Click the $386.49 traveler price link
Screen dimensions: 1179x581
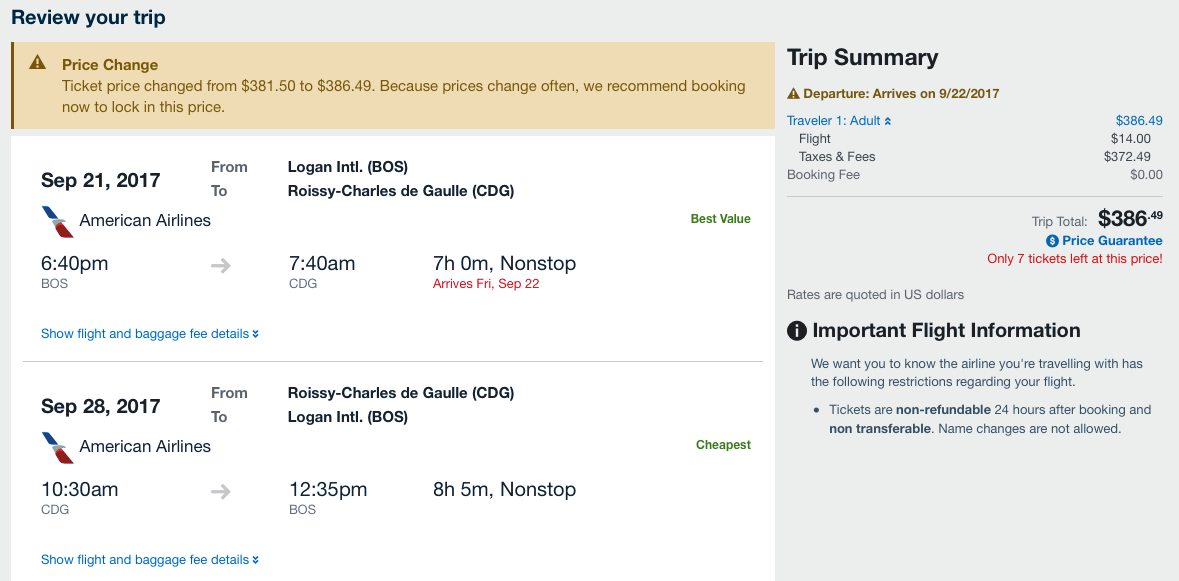(x=1139, y=121)
